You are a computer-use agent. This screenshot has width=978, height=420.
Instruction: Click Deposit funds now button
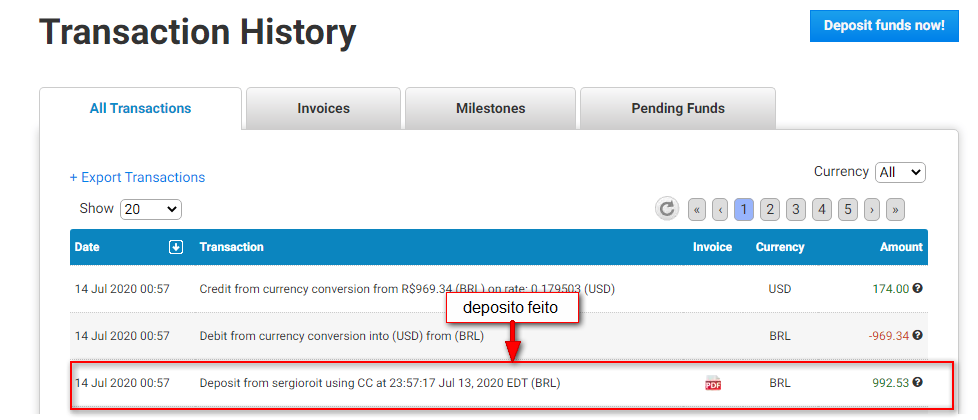tap(884, 25)
